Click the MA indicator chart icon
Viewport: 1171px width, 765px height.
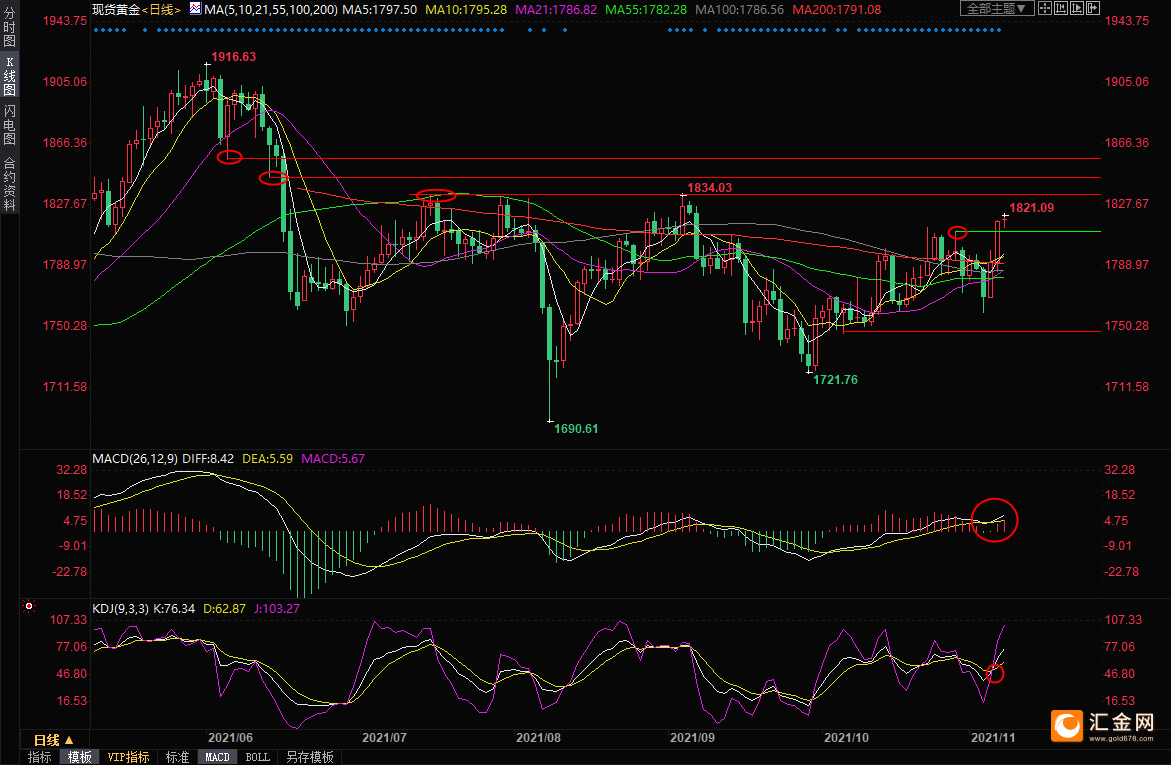click(196, 10)
